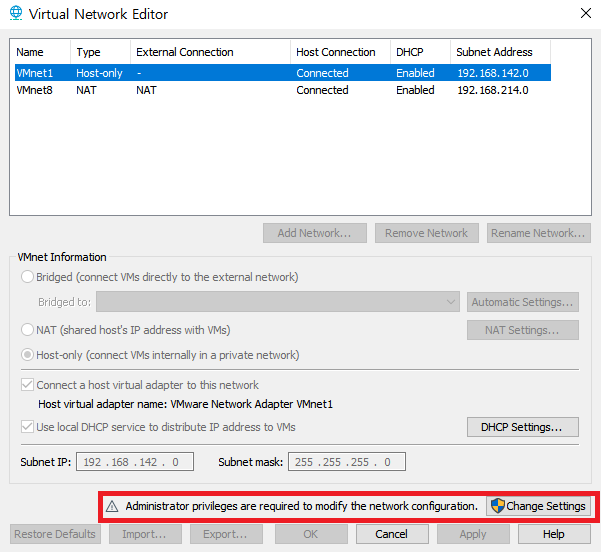Select the VMnet8 network row

coord(283,90)
